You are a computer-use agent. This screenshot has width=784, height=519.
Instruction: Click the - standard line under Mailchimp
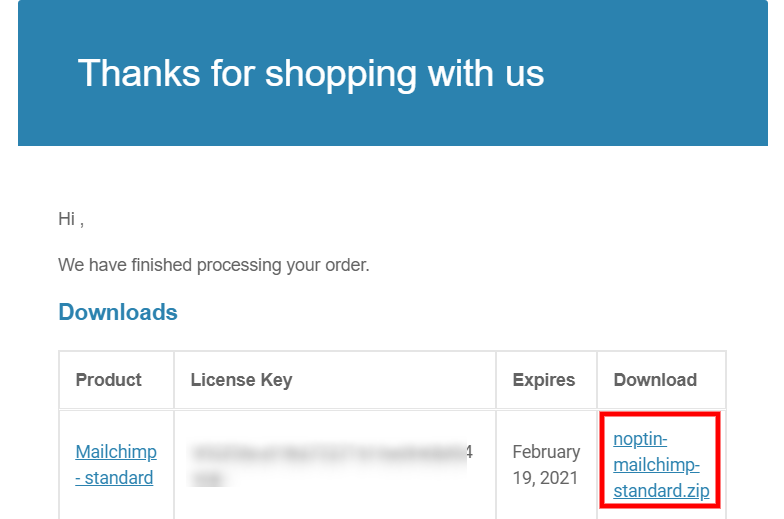point(115,478)
